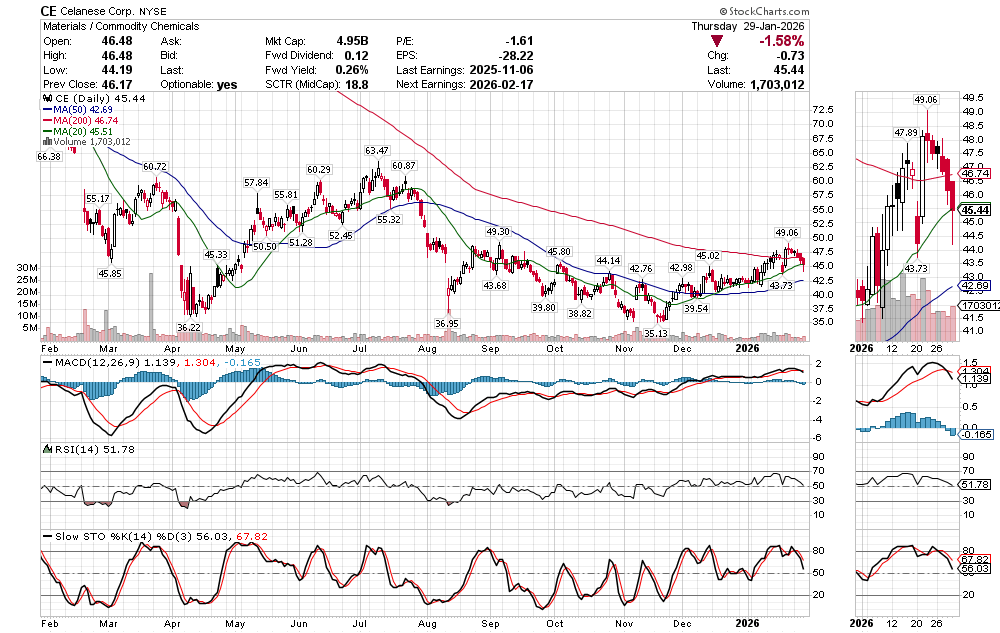
Task: Click the volume bars icon in legend
Action: click(45, 142)
